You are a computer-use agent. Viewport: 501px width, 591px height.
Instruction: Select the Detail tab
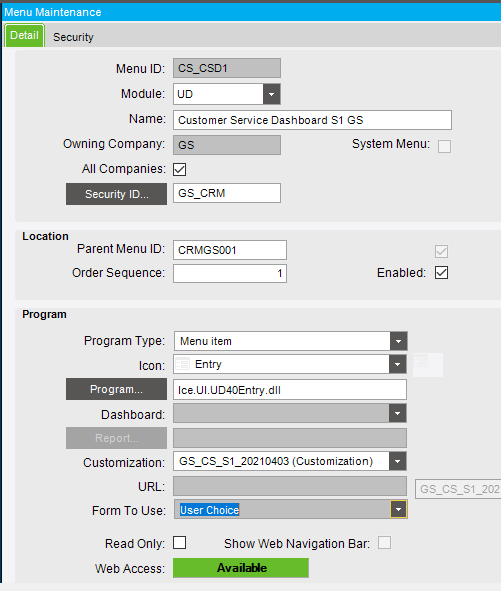25,35
